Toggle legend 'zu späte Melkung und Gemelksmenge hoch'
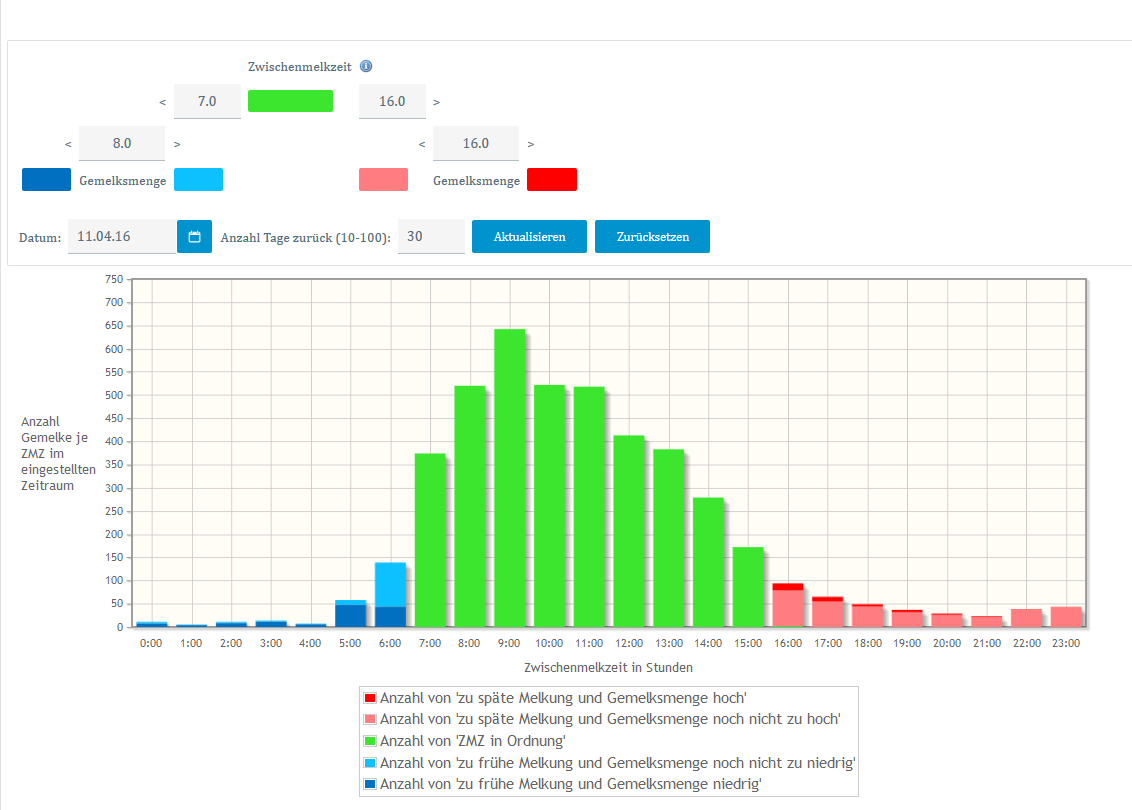Screen dimensions: 1132x810 563,698
